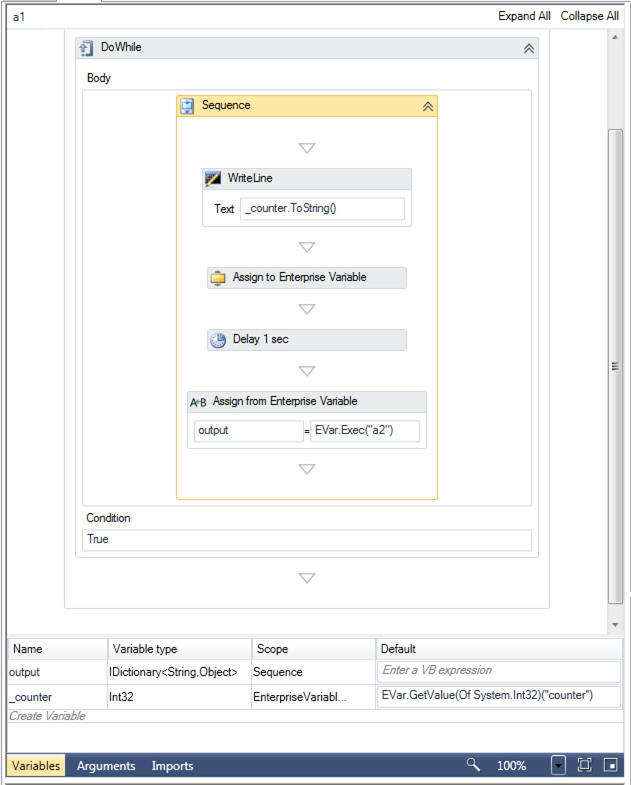This screenshot has width=631, height=785.
Task: Open the Variables tab
Action: (x=36, y=765)
